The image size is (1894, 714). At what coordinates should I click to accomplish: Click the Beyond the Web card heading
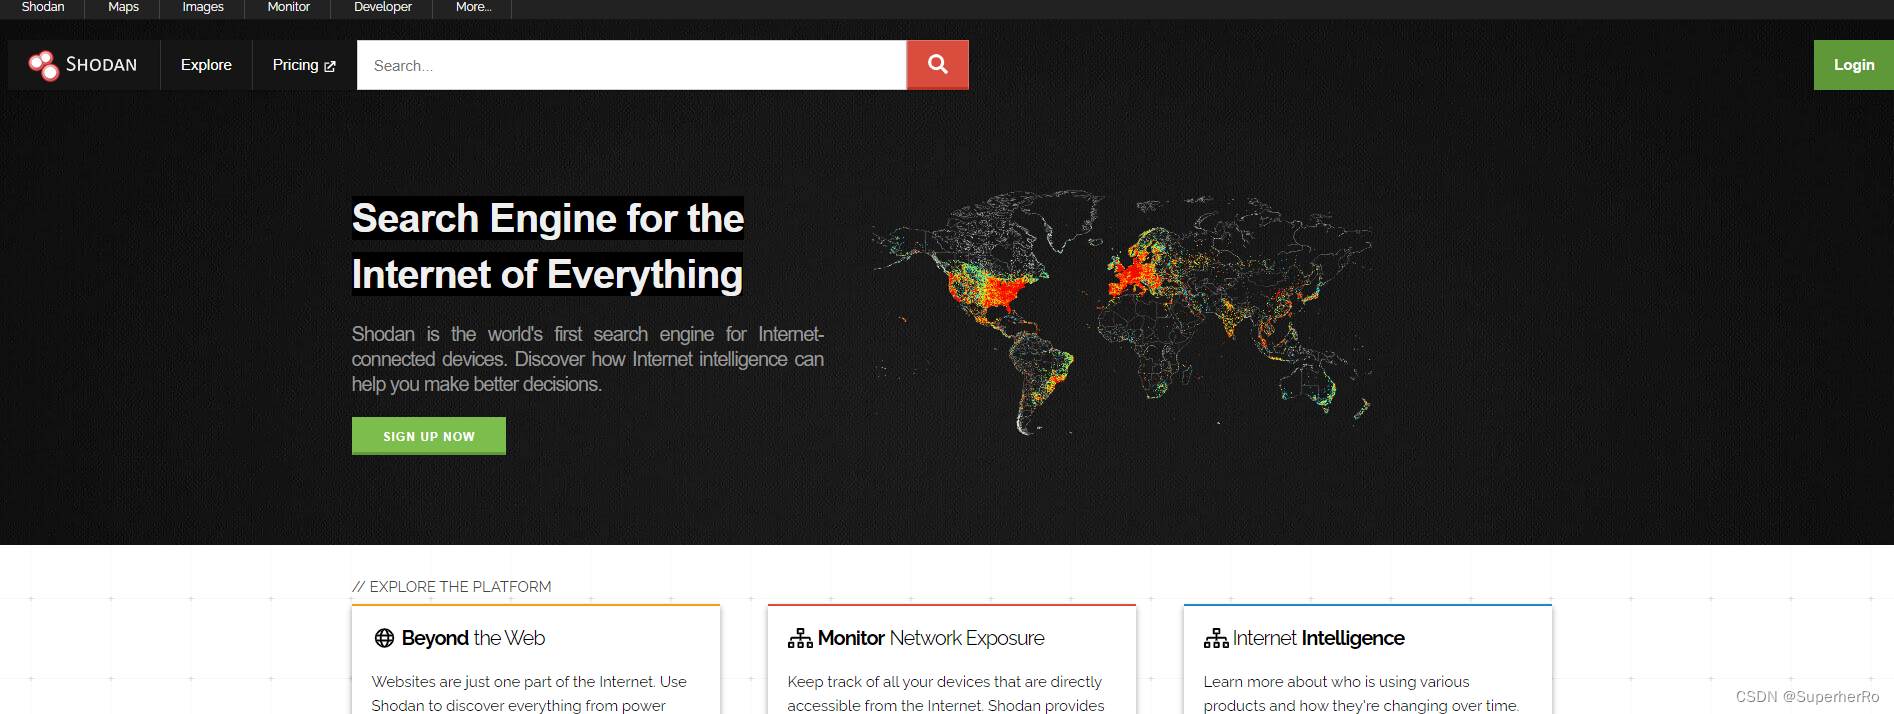[473, 638]
